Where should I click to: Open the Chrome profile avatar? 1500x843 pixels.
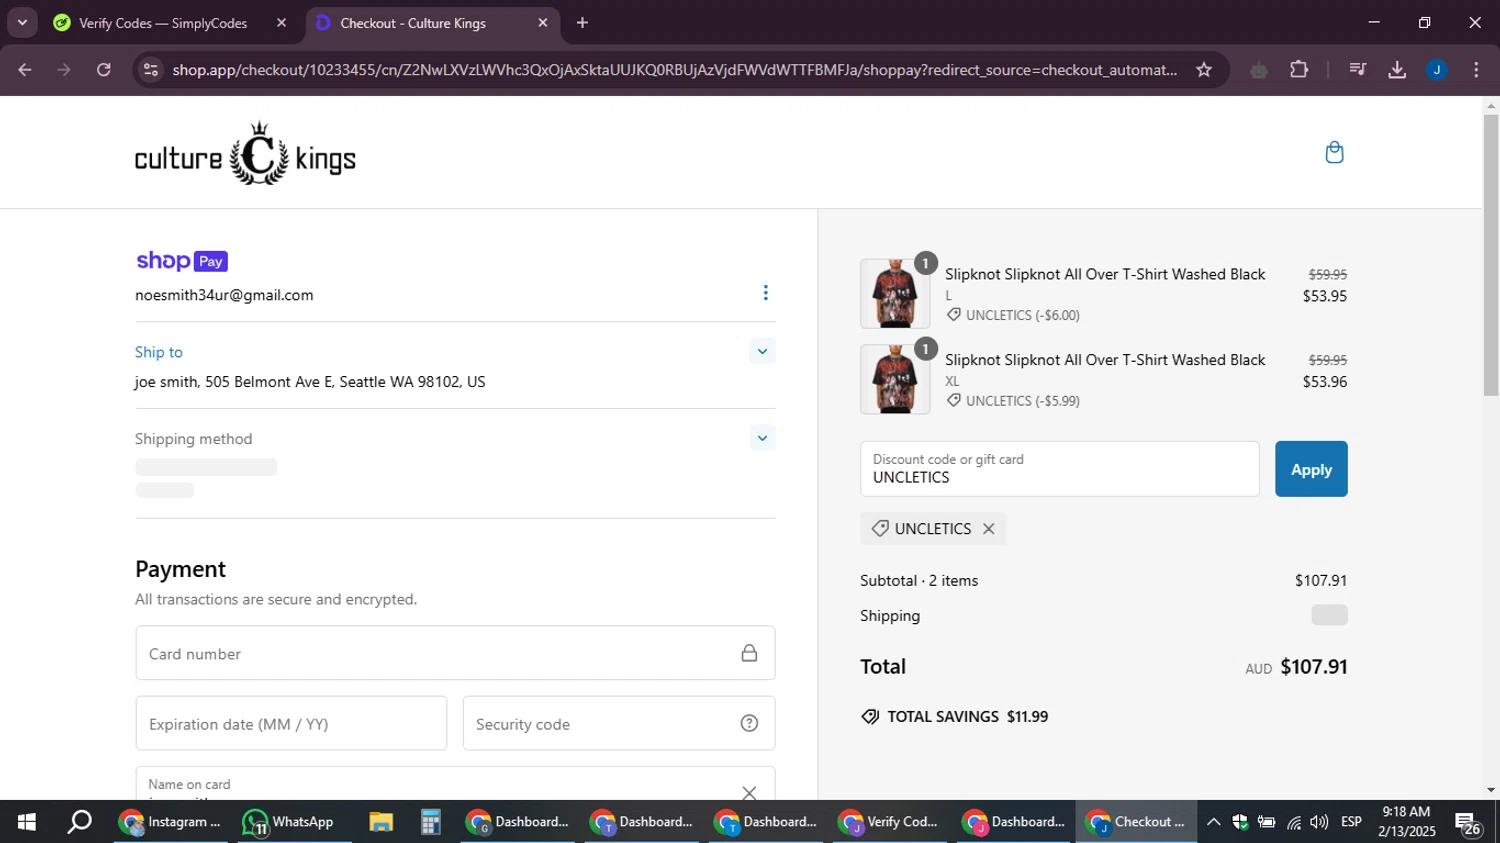1437,70
